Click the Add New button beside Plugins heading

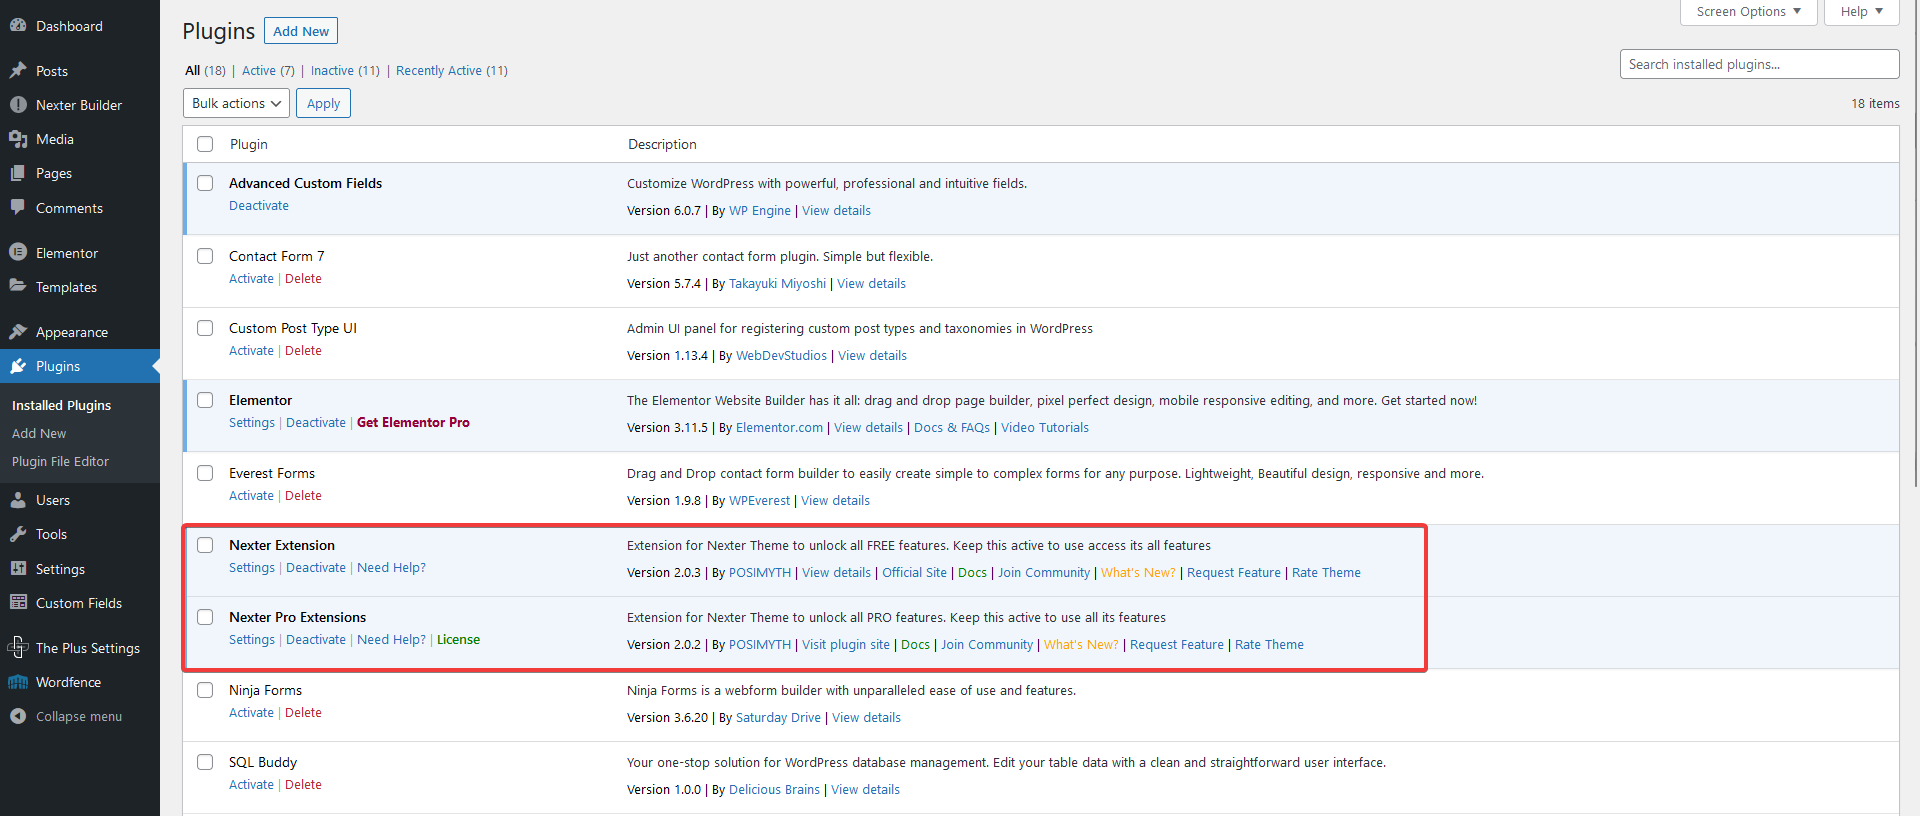(301, 31)
